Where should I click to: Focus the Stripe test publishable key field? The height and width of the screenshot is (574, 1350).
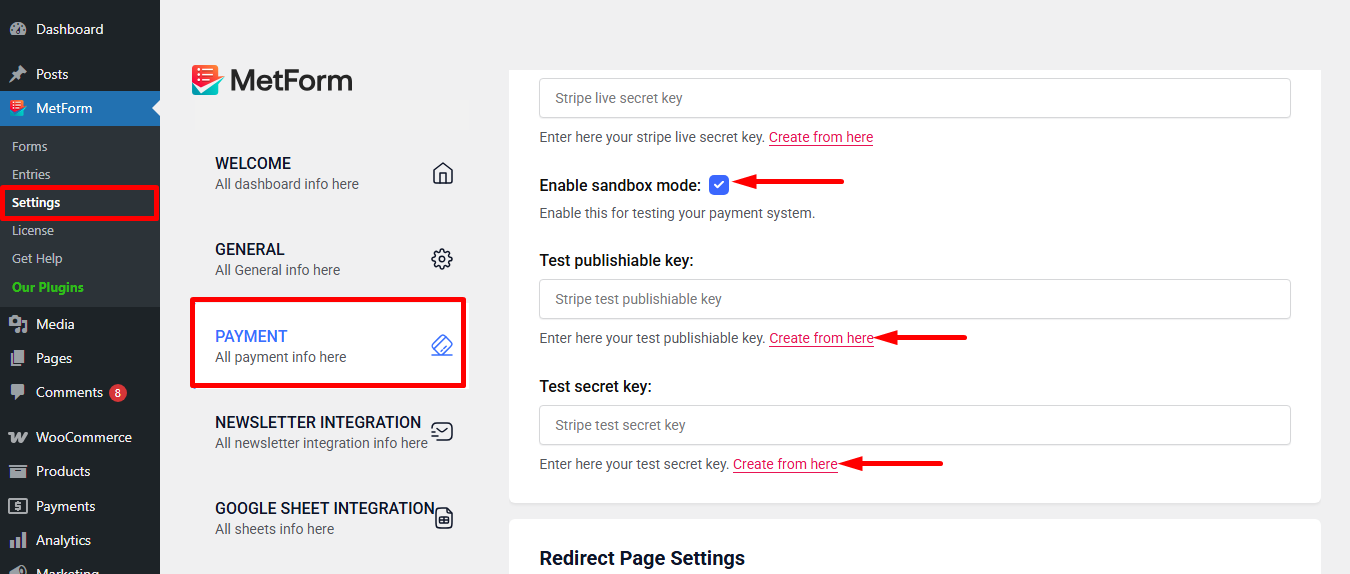point(914,299)
